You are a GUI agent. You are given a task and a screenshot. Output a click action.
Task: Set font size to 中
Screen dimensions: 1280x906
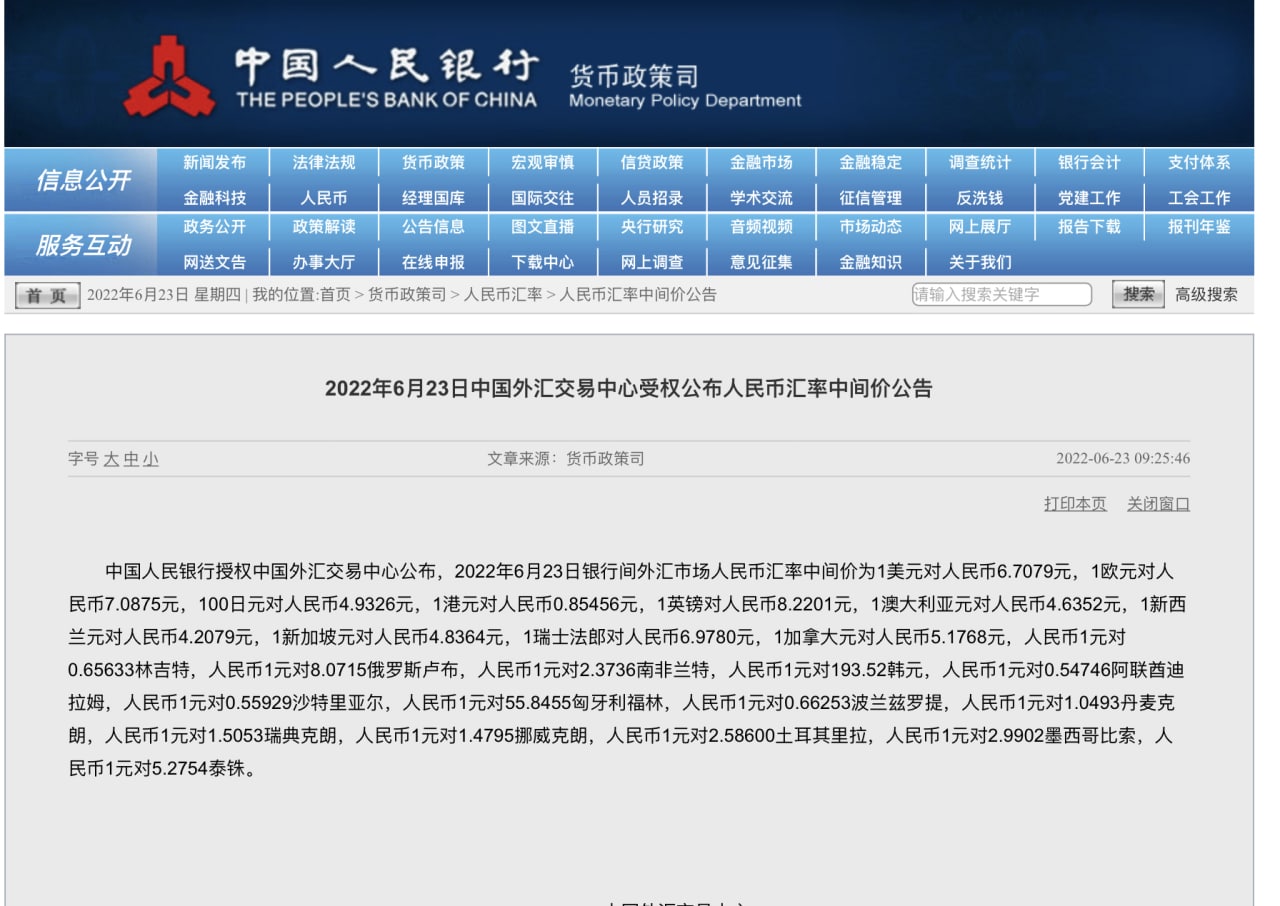(131, 459)
